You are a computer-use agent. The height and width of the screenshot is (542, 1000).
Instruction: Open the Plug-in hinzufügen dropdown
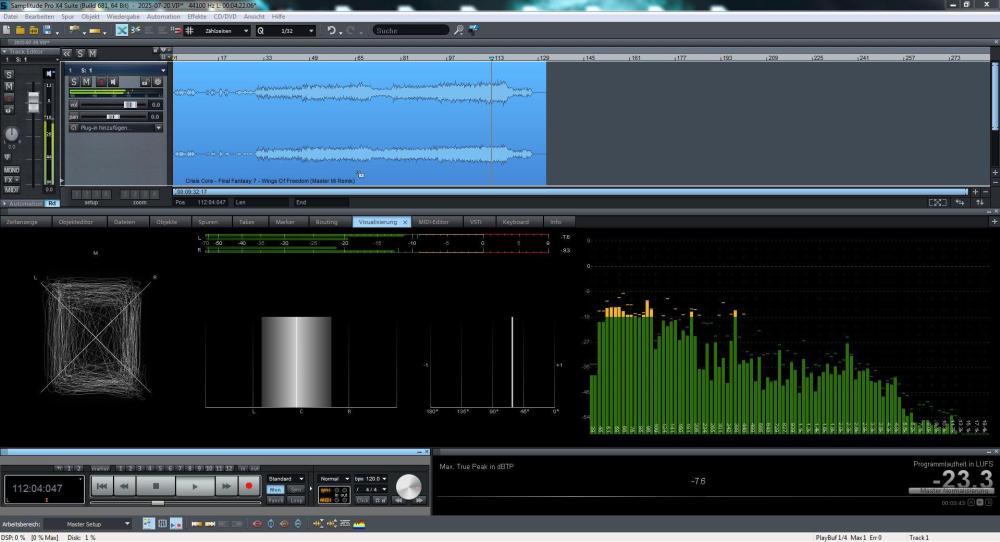pos(158,128)
